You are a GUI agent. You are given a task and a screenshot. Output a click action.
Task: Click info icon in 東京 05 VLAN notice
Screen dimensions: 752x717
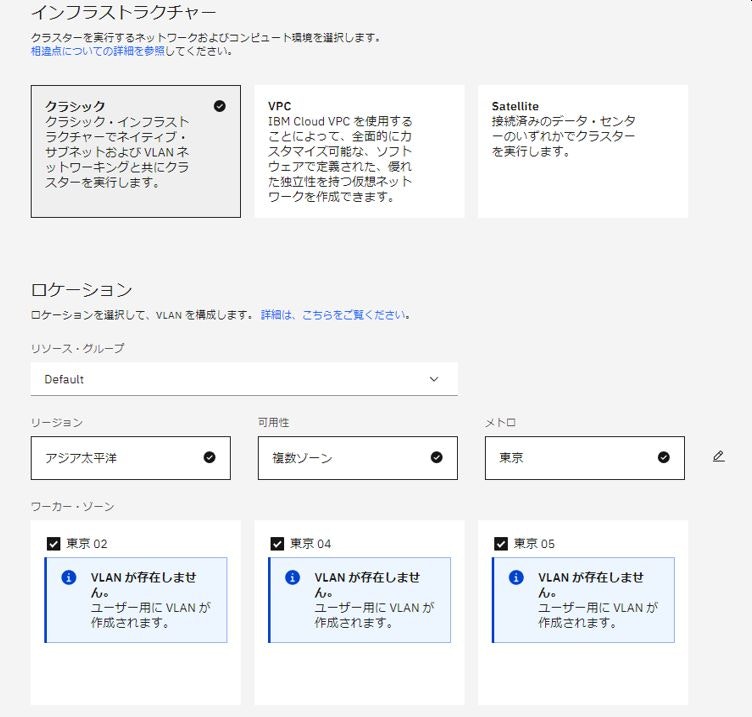[516, 577]
